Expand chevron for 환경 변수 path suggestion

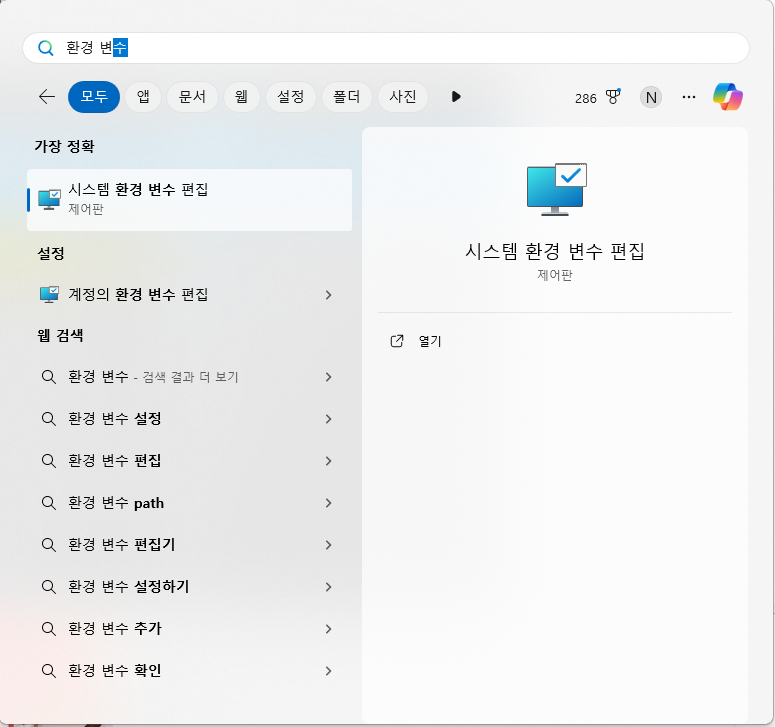click(x=328, y=503)
